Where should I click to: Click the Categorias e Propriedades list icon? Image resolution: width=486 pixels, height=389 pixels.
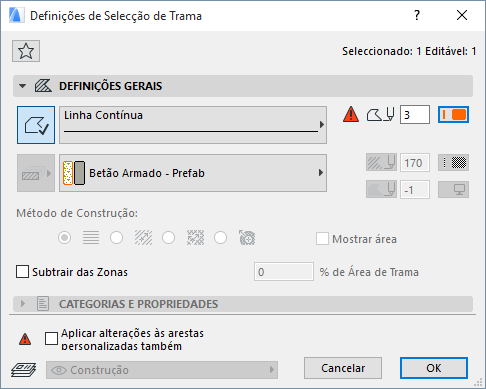tap(43, 304)
